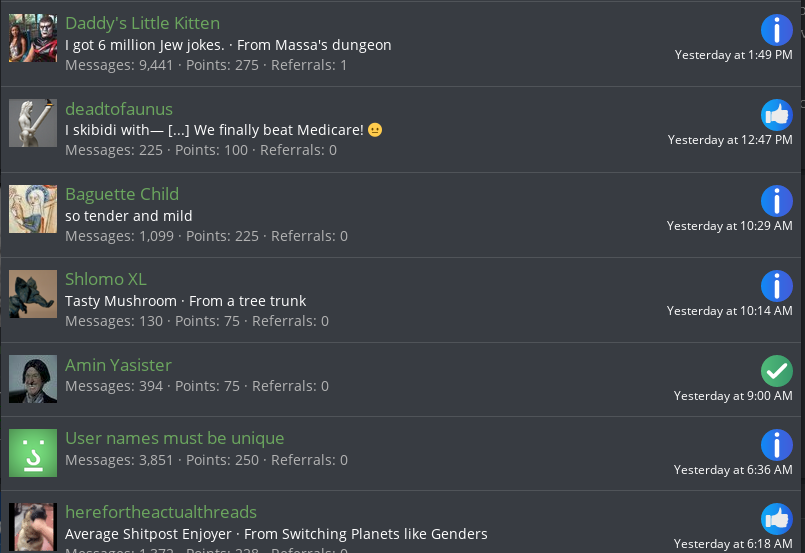Open the deadtofaunus profile link
This screenshot has width=805, height=553.
tap(119, 109)
